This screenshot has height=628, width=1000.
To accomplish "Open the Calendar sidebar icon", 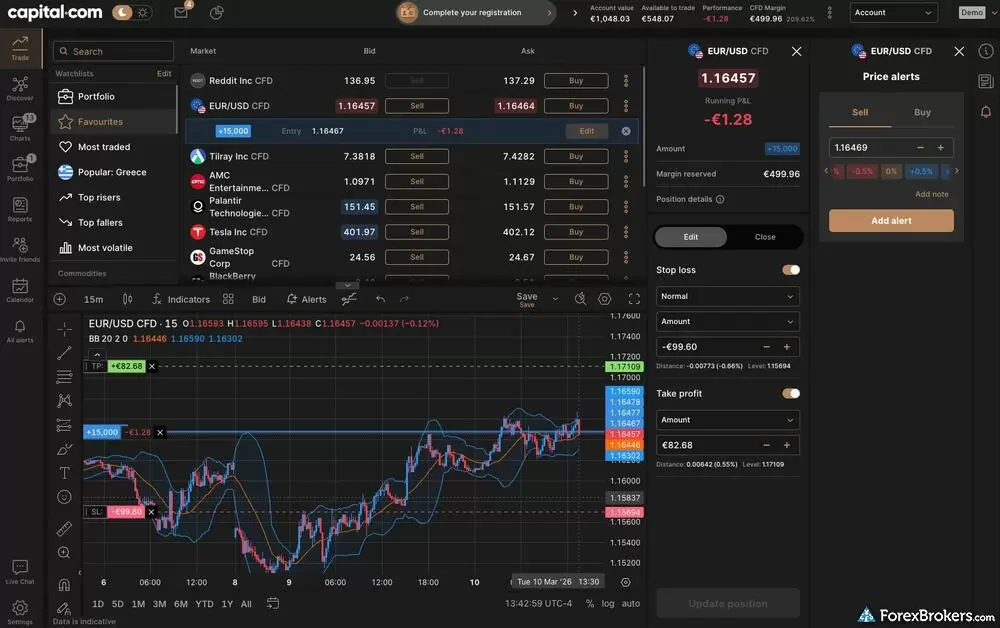I will tap(20, 290).
